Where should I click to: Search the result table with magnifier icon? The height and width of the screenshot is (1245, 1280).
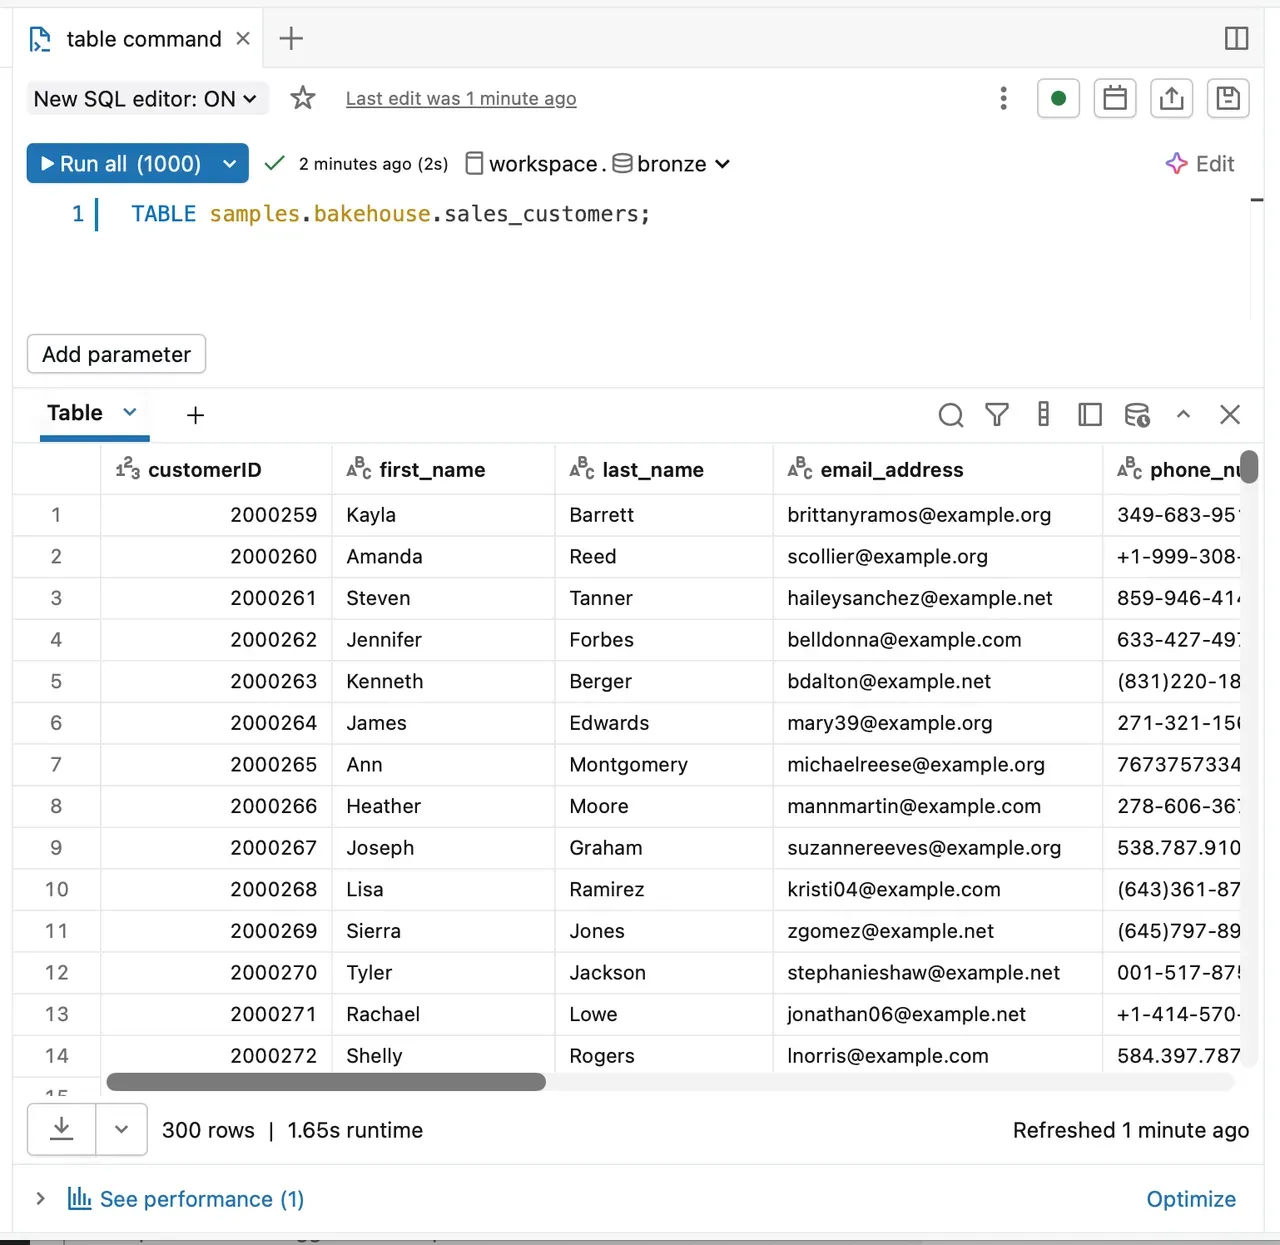click(951, 414)
